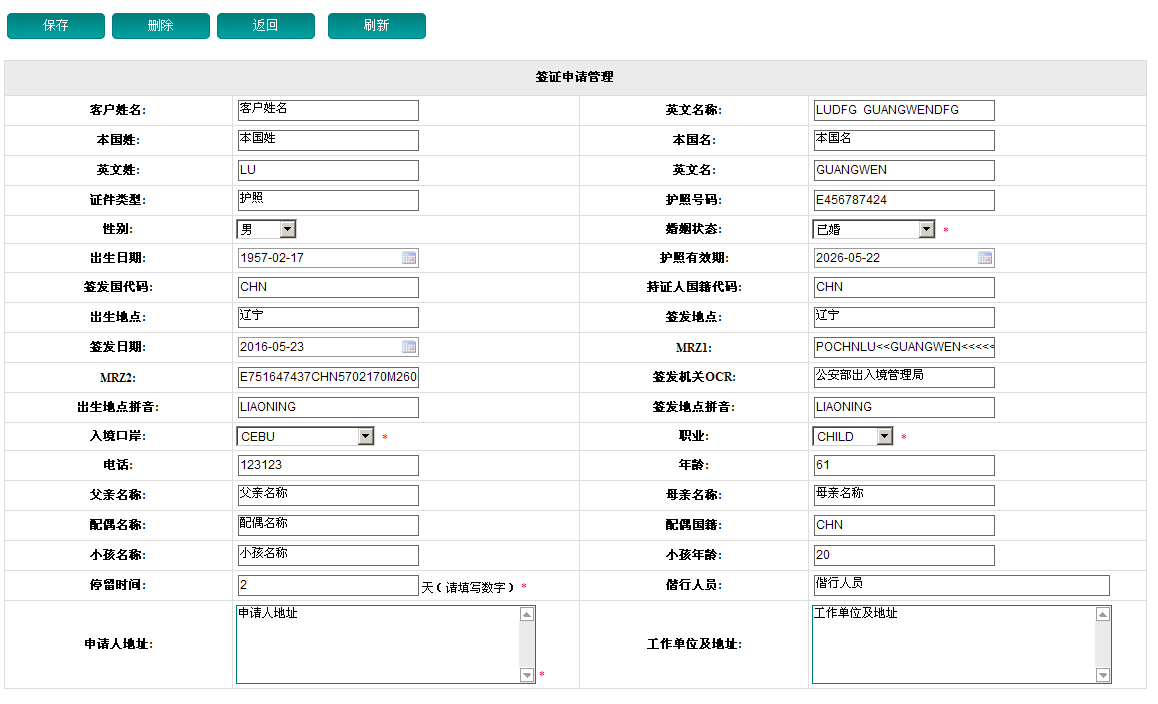This screenshot has width=1158, height=704.
Task: Click into the 电话 input field
Action: 328,465
